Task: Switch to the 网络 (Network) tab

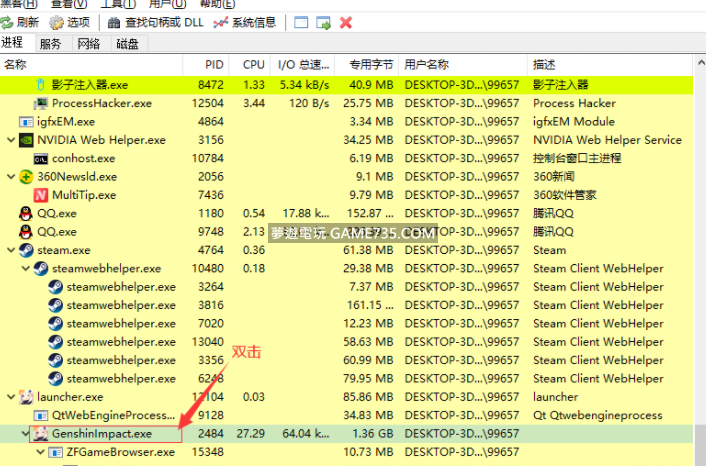Action: coord(89,44)
